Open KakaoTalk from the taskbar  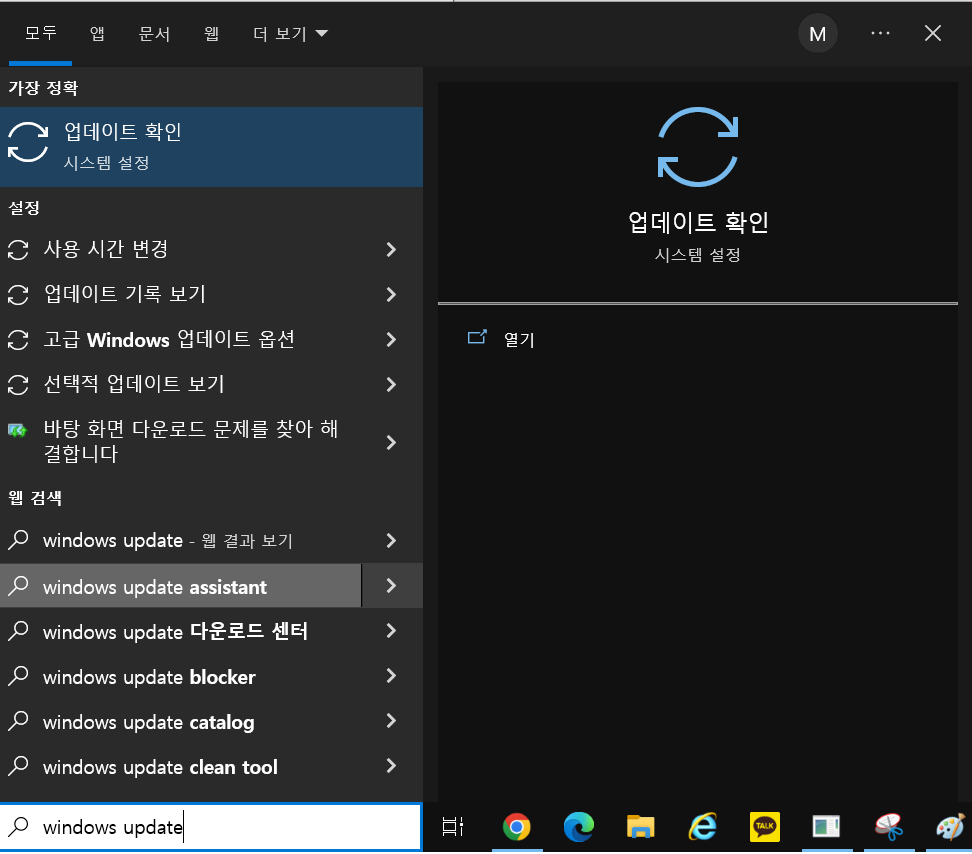(765, 827)
